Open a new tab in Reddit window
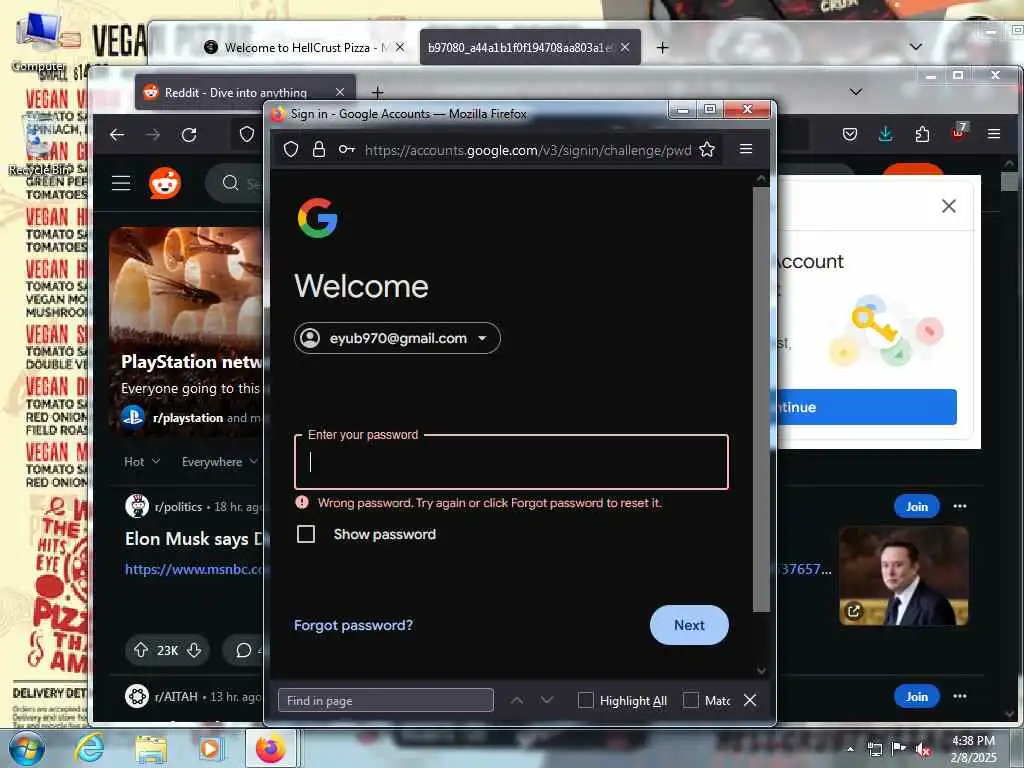Image resolution: width=1024 pixels, height=768 pixels. [377, 92]
